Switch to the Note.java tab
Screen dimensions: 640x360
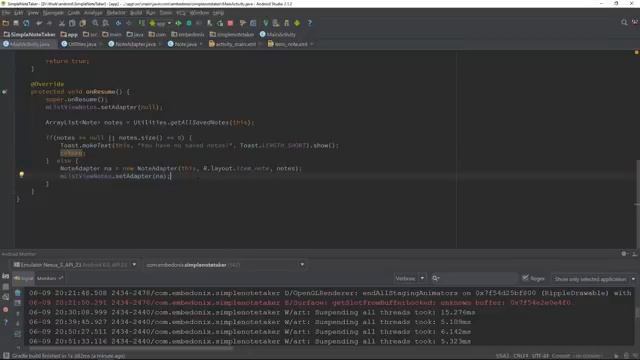(x=184, y=44)
